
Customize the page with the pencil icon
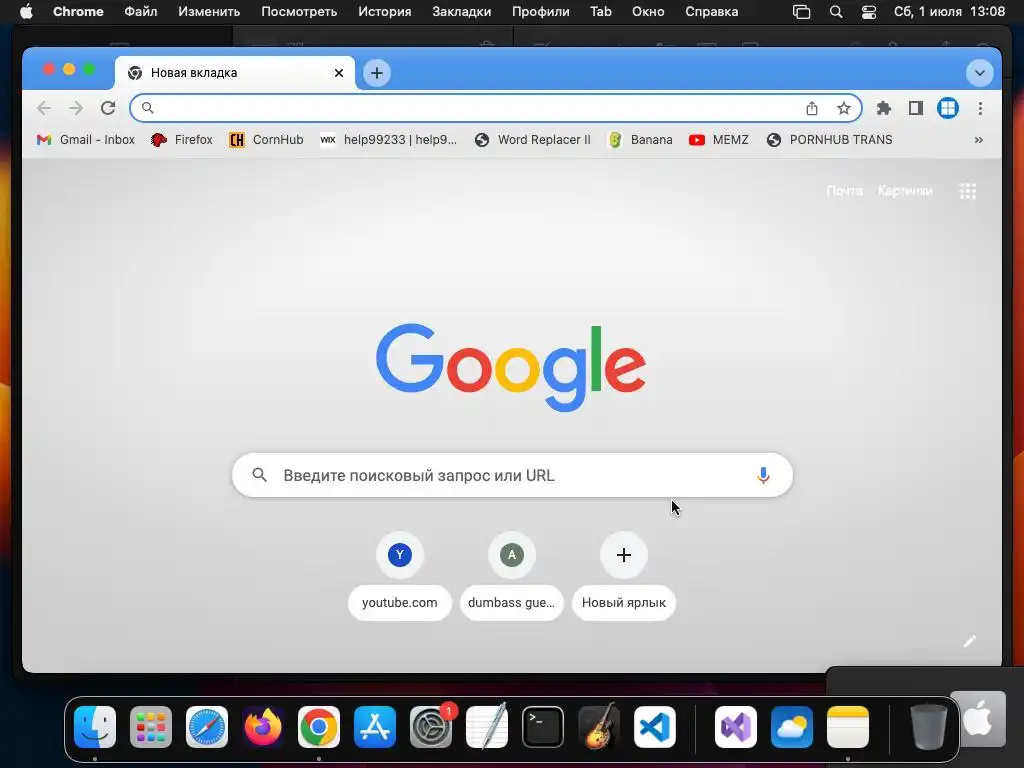point(970,641)
